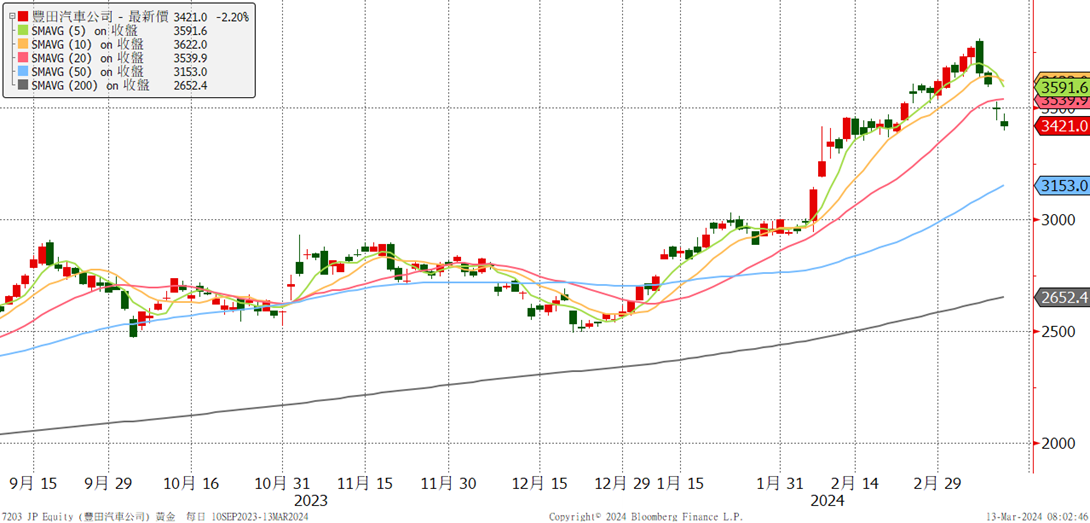1090x523 pixels.
Task: Click the 13-Mar-2024 08:02:46 timestamp
Action: [x=1036, y=517]
